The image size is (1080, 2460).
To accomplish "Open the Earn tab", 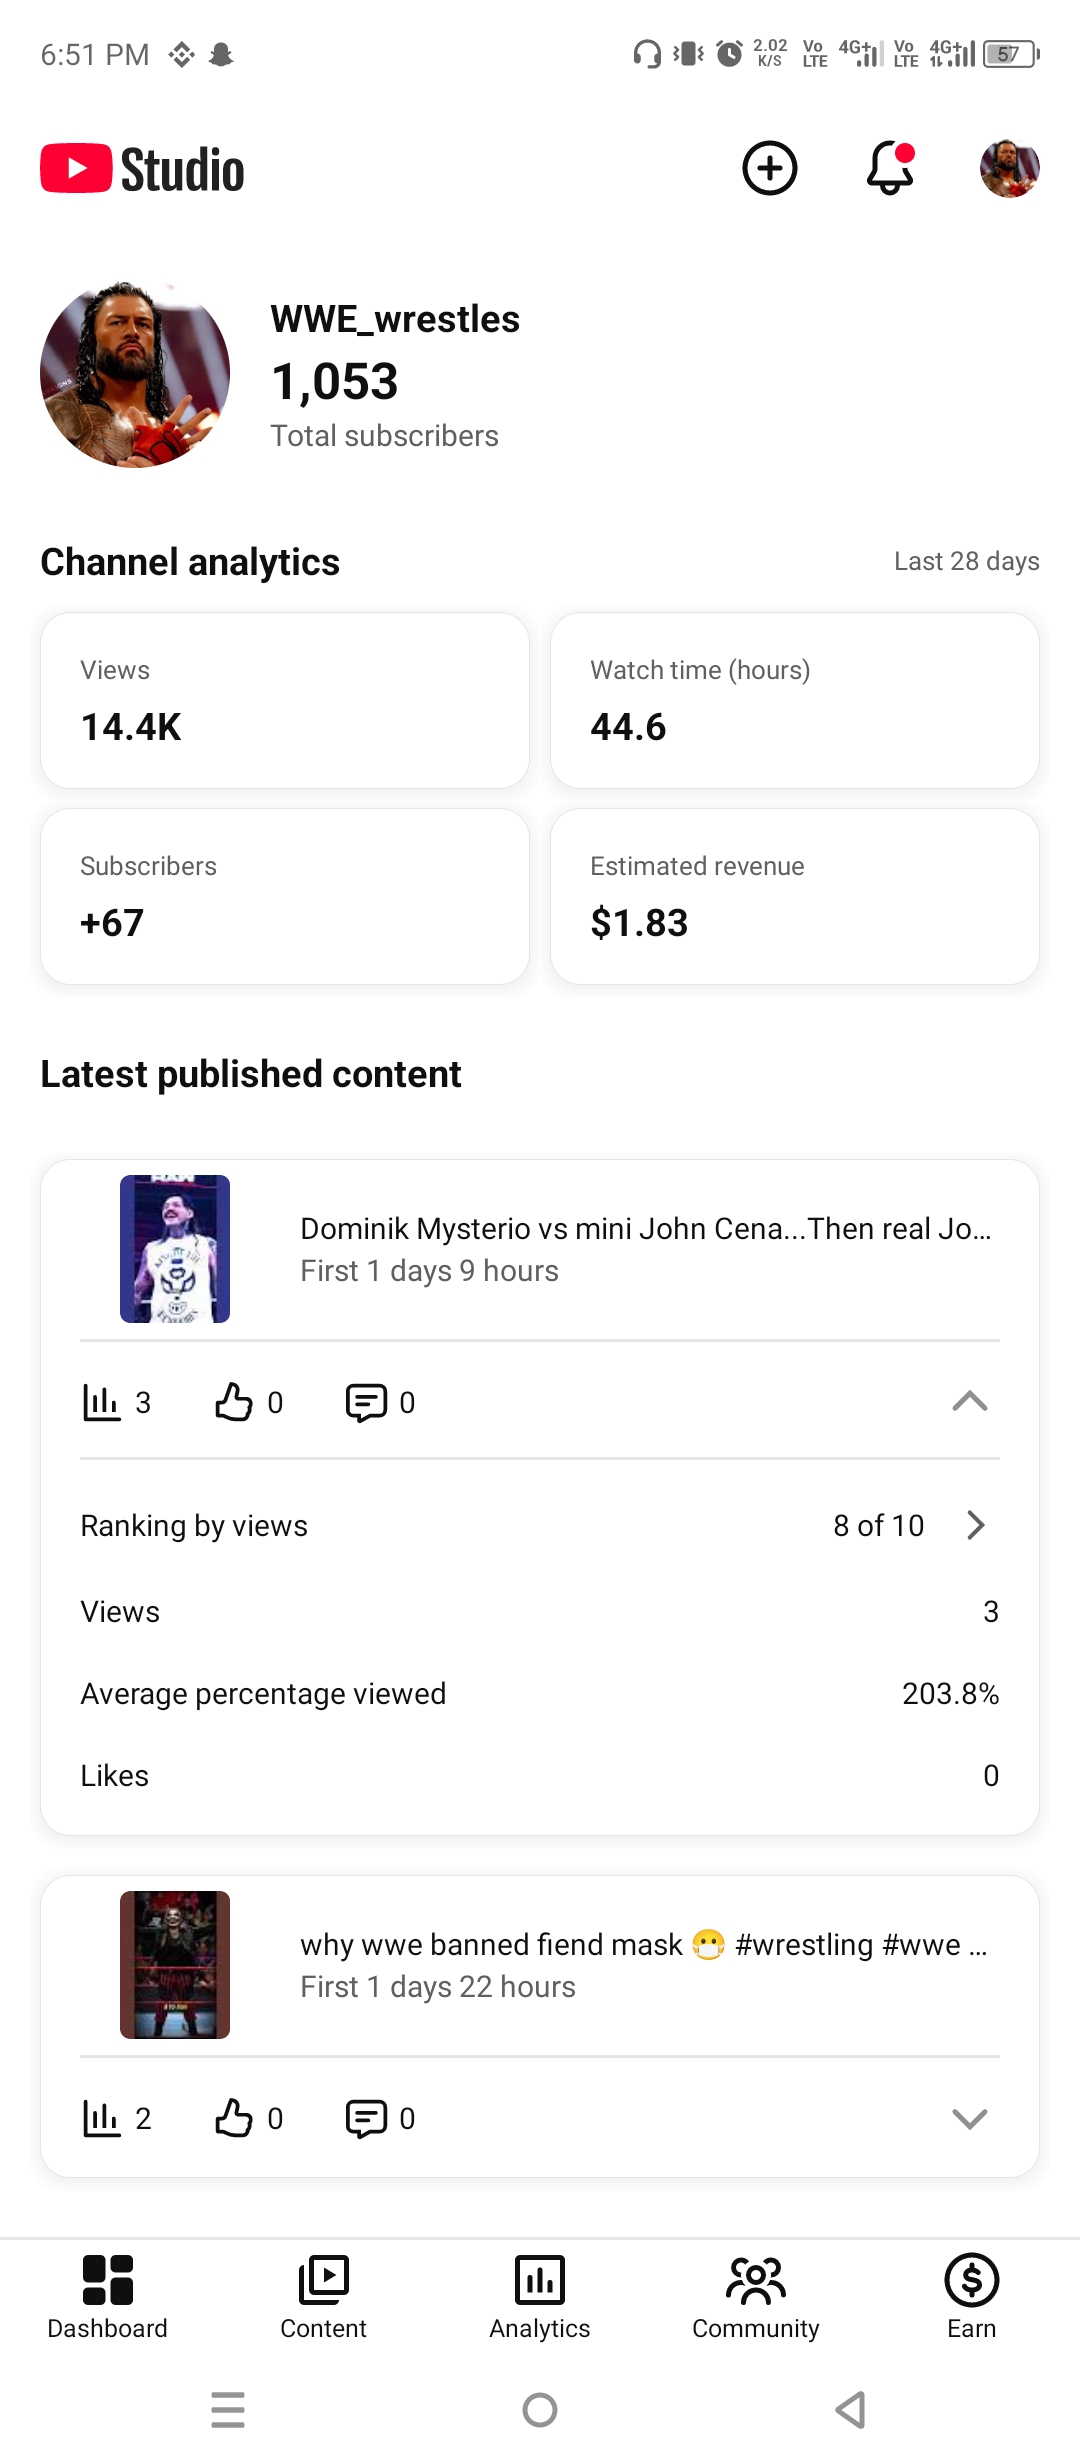I will tap(972, 2297).
